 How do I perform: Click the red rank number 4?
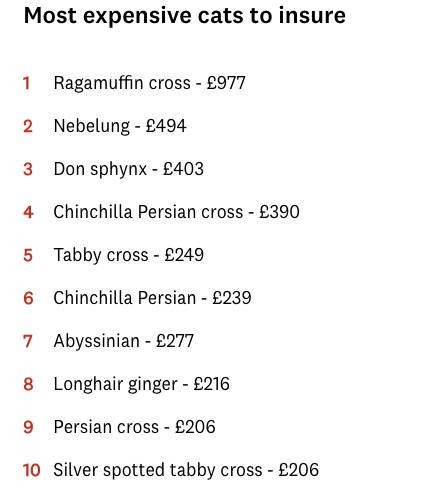click(x=28, y=212)
